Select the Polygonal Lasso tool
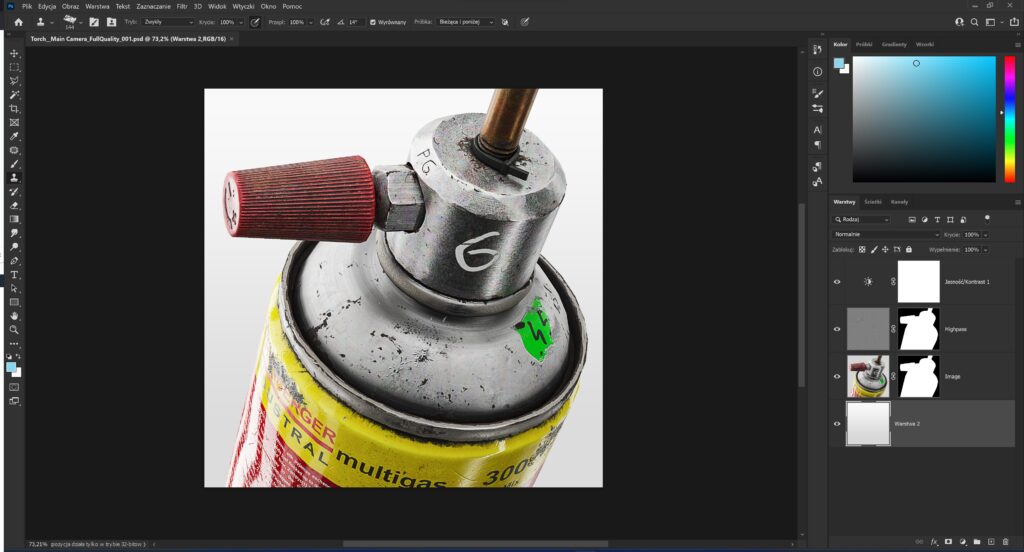 point(14,81)
